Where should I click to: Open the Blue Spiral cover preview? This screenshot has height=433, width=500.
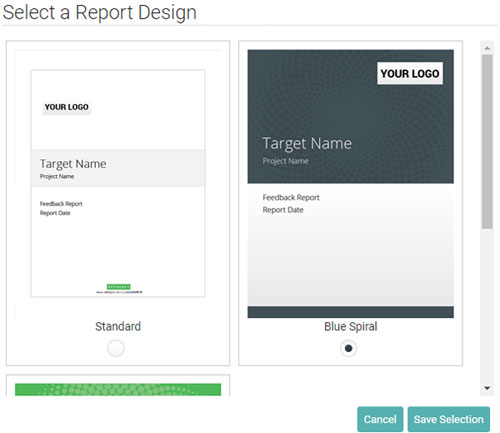point(350,184)
